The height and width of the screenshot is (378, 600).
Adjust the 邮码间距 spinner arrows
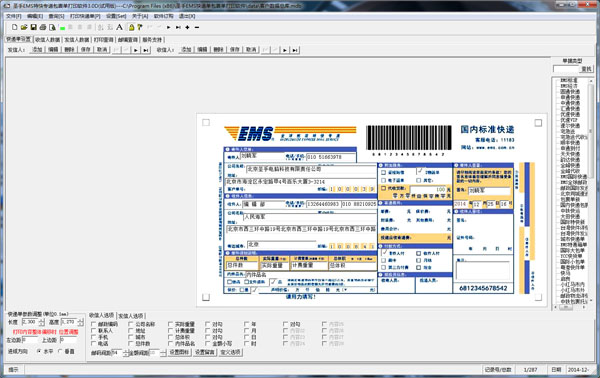point(126,353)
